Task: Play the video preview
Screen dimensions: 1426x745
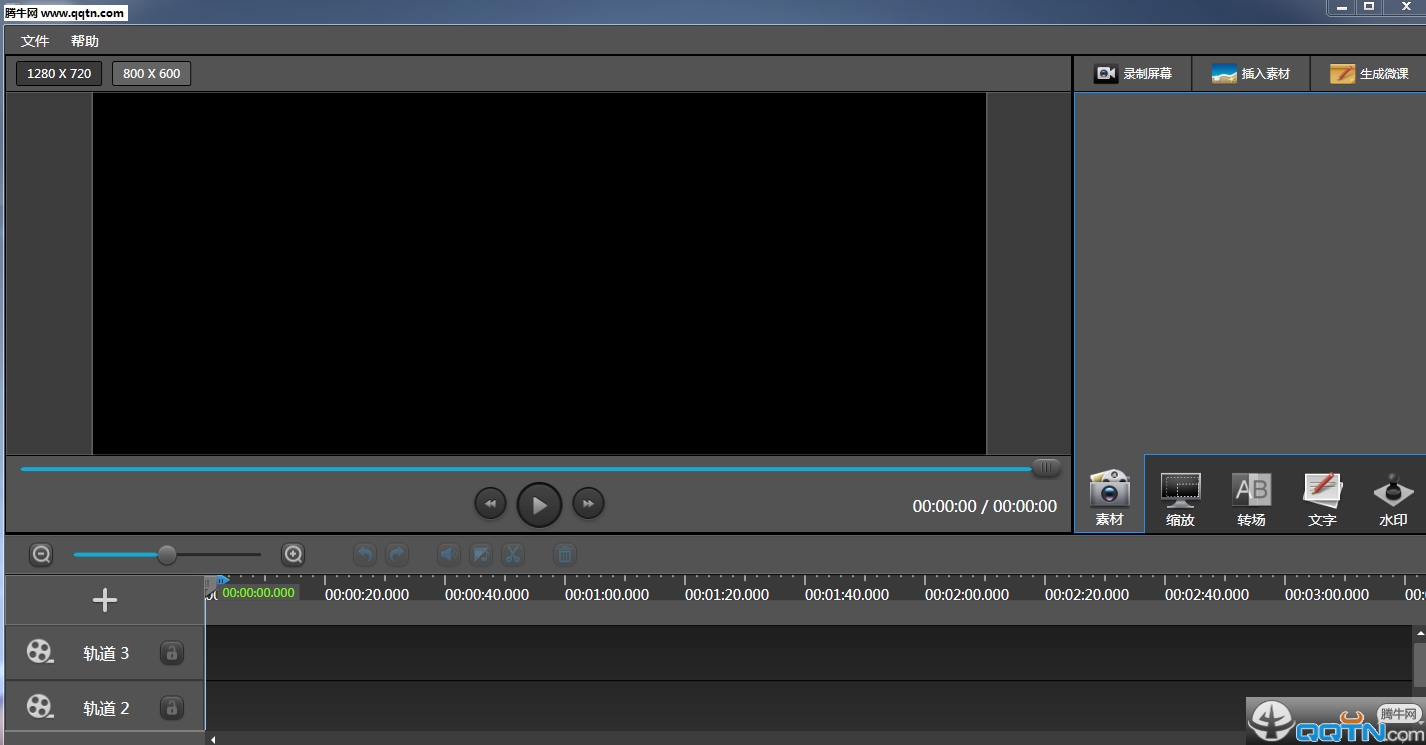Action: point(539,505)
